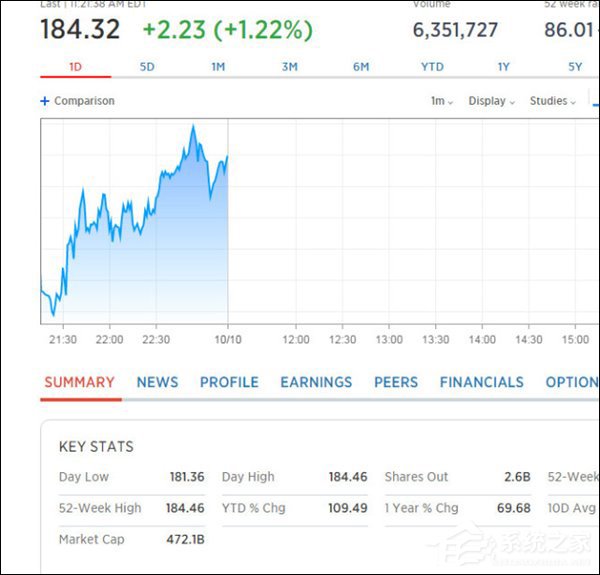This screenshot has height=575, width=600.
Task: Show the 6M chart range
Action: pos(361,67)
